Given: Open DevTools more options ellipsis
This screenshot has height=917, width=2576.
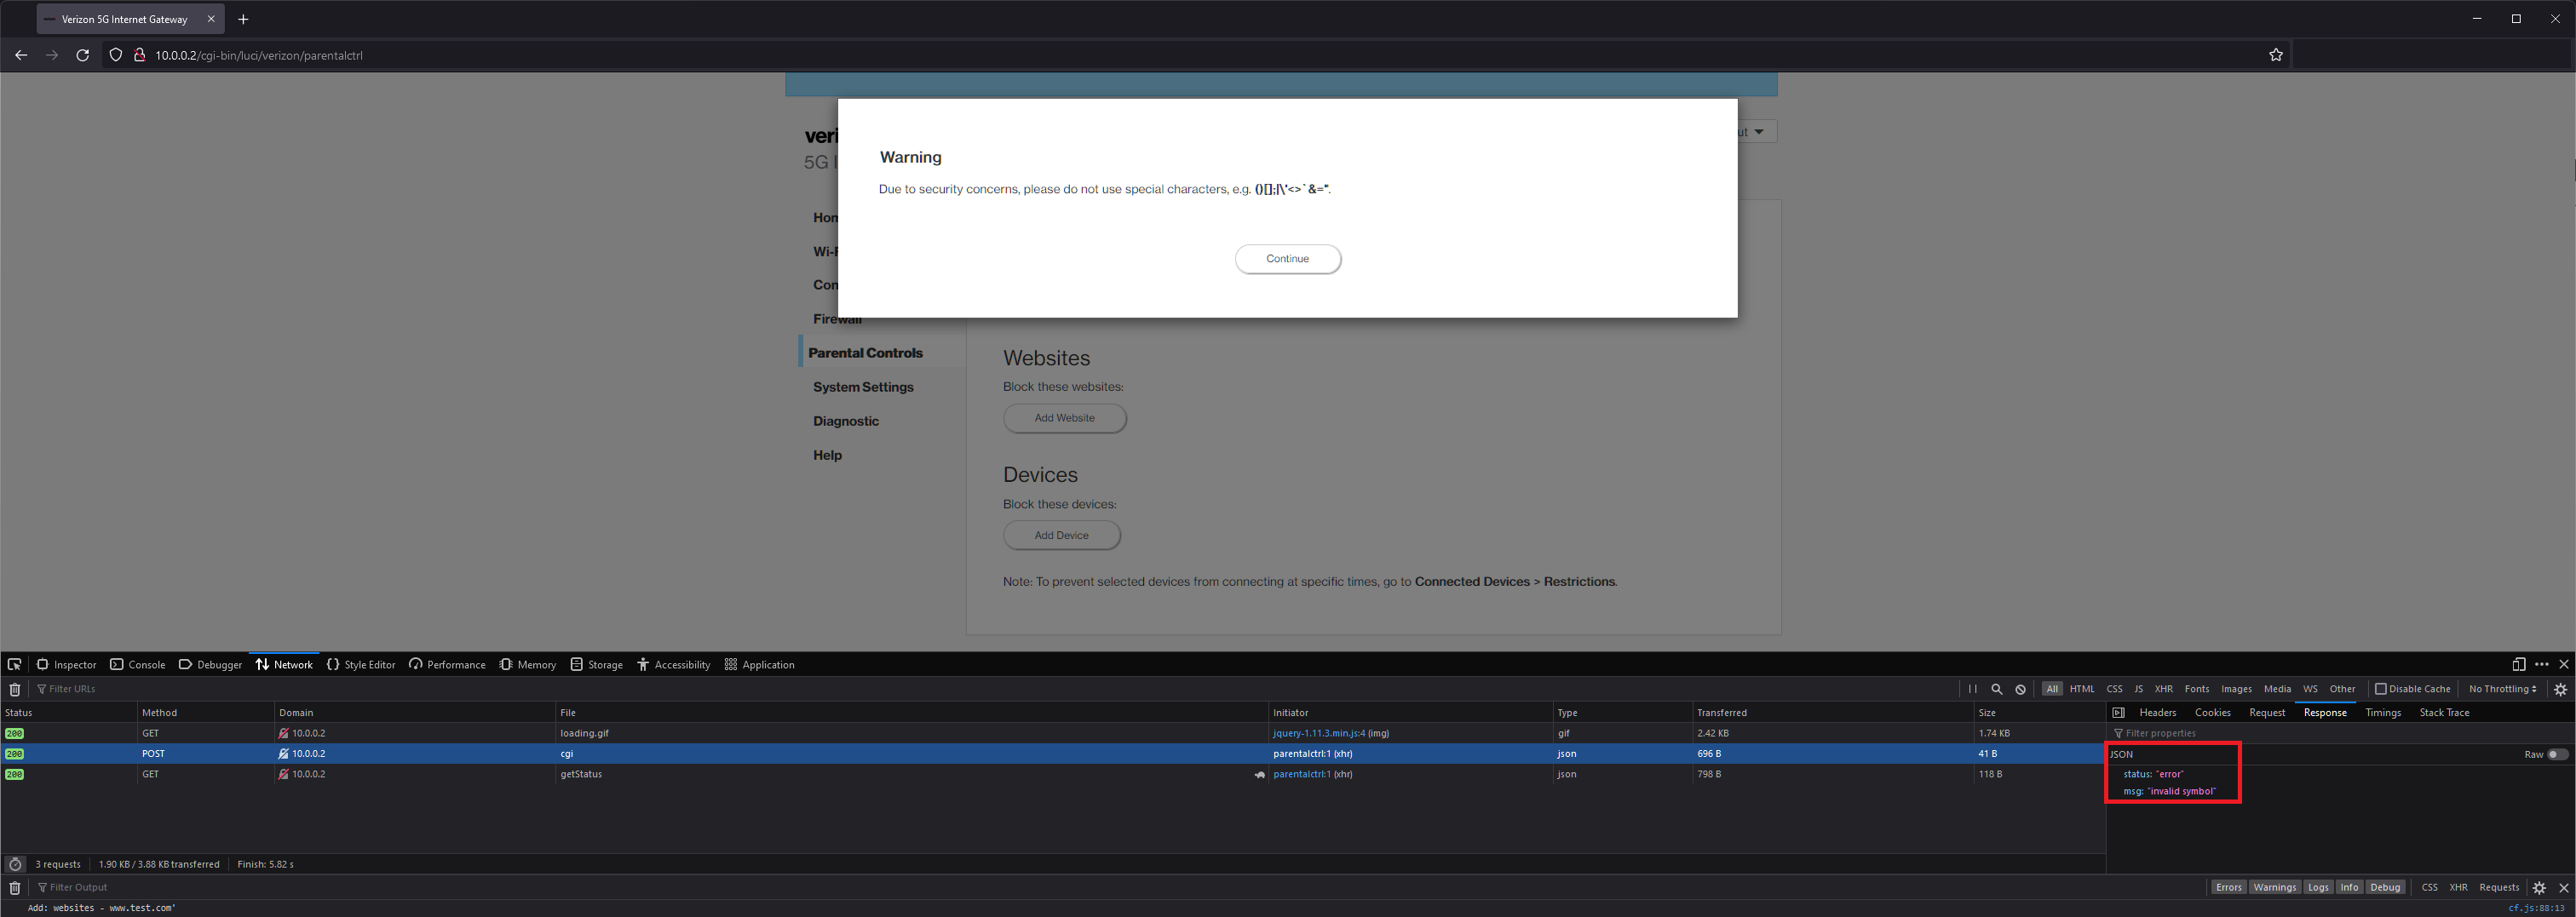Looking at the screenshot, I should tap(2541, 664).
